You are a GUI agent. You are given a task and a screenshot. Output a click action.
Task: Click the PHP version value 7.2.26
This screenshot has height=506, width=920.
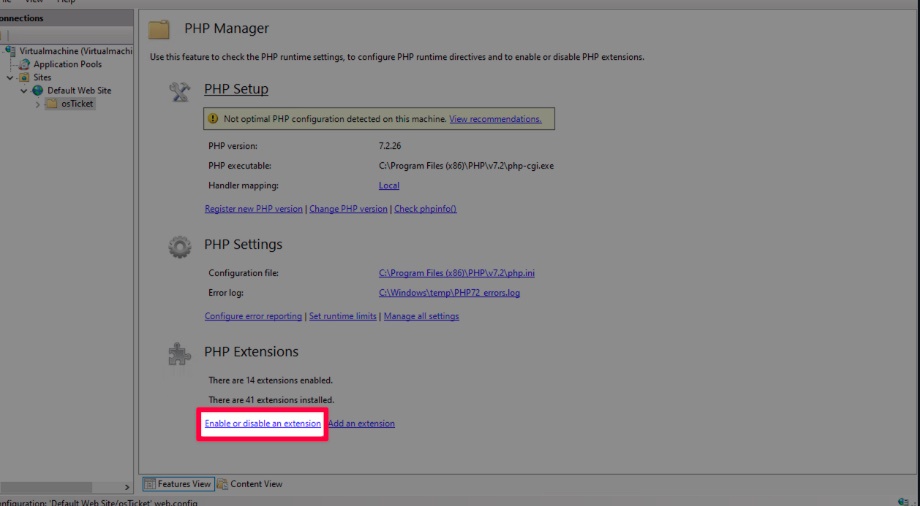click(390, 146)
